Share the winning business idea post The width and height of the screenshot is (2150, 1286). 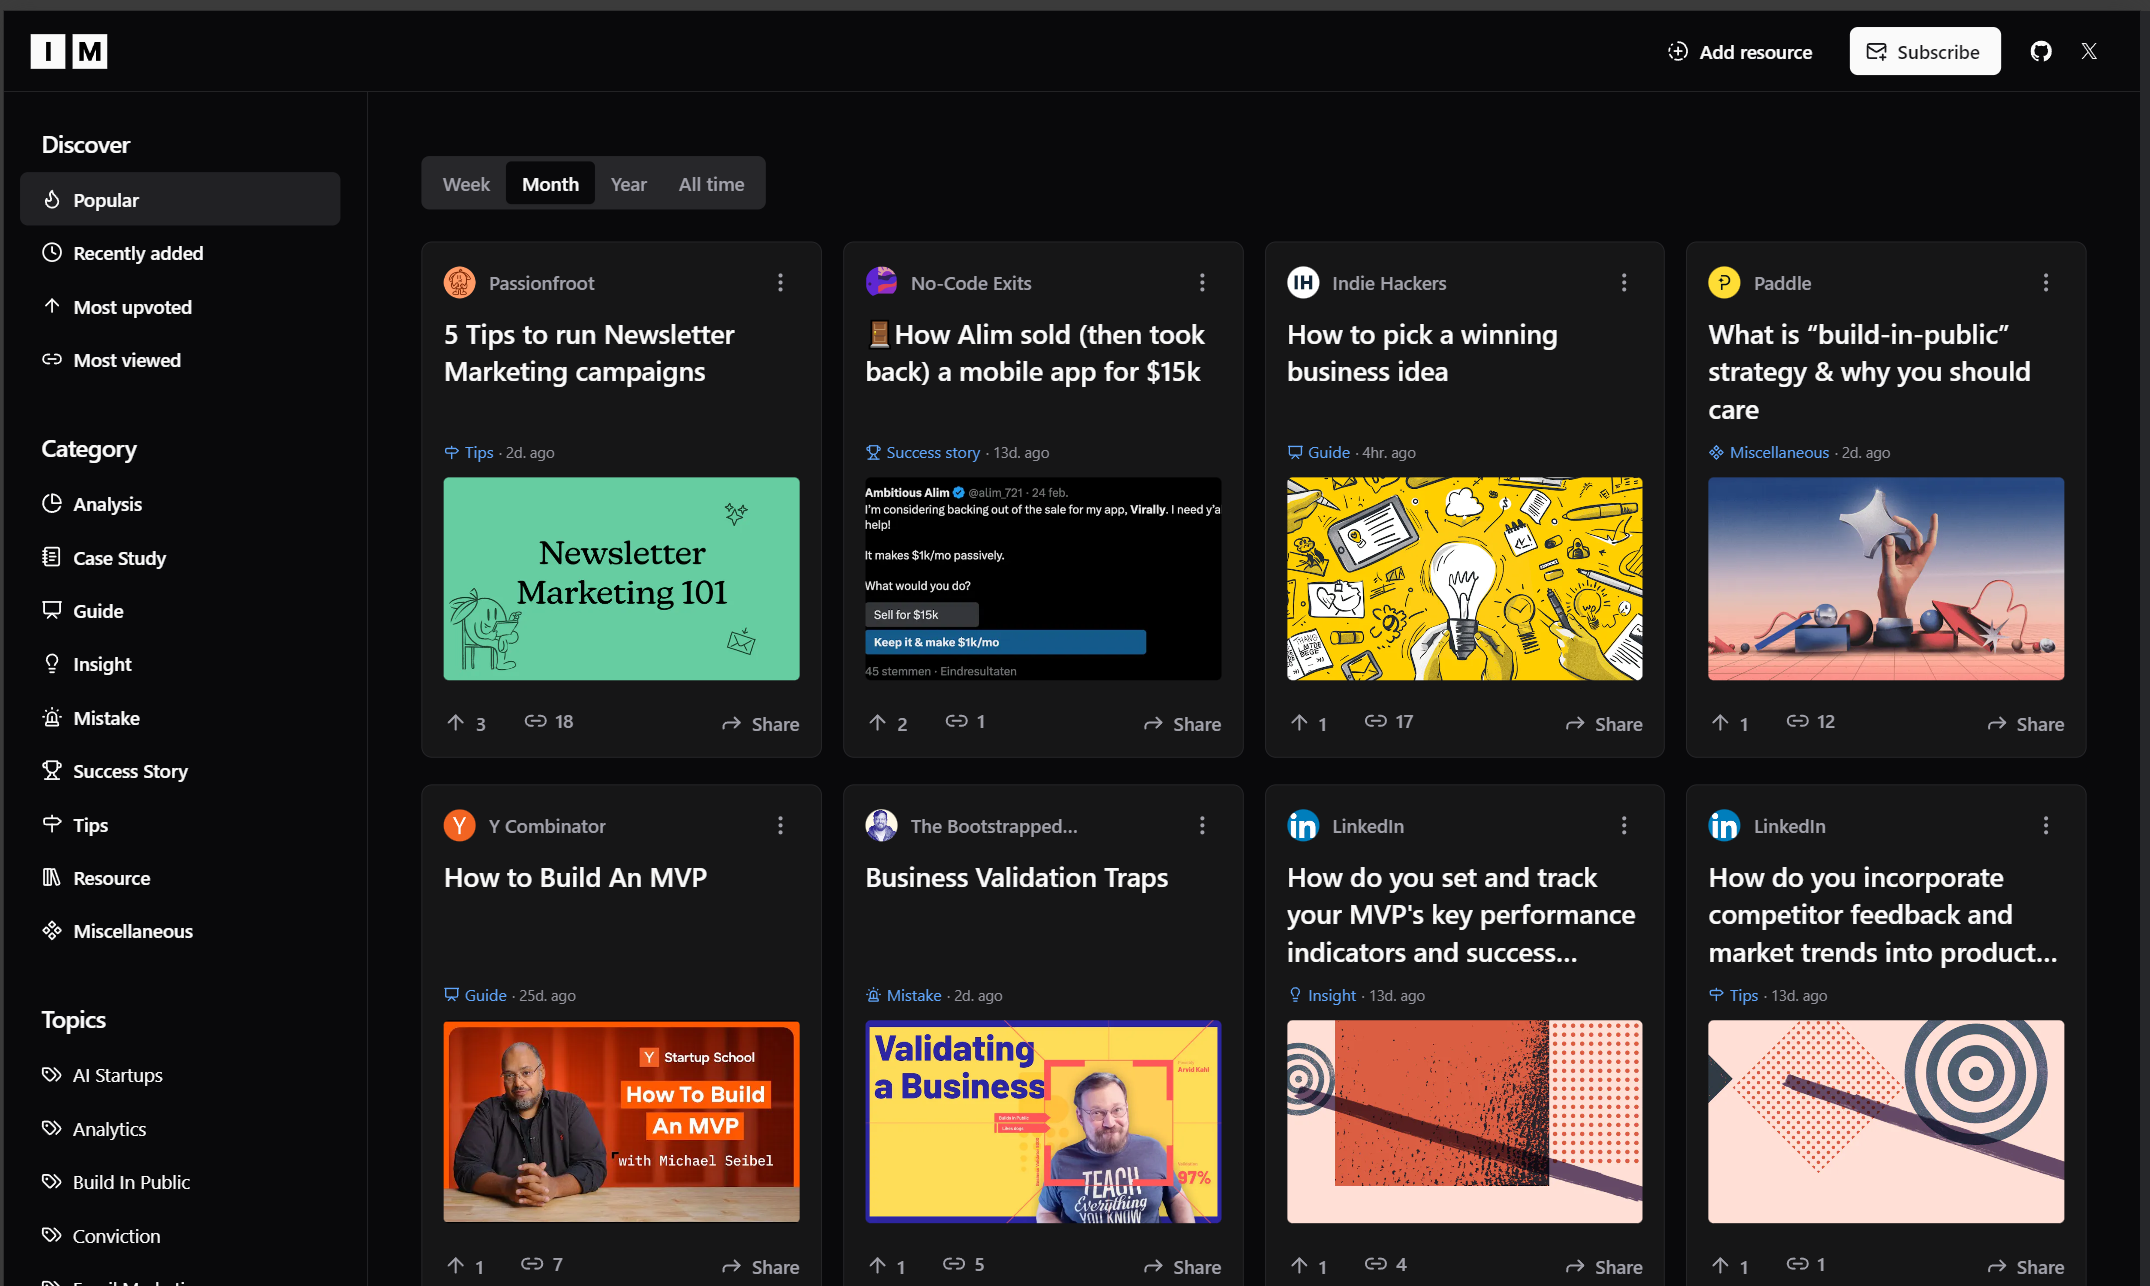1604,723
